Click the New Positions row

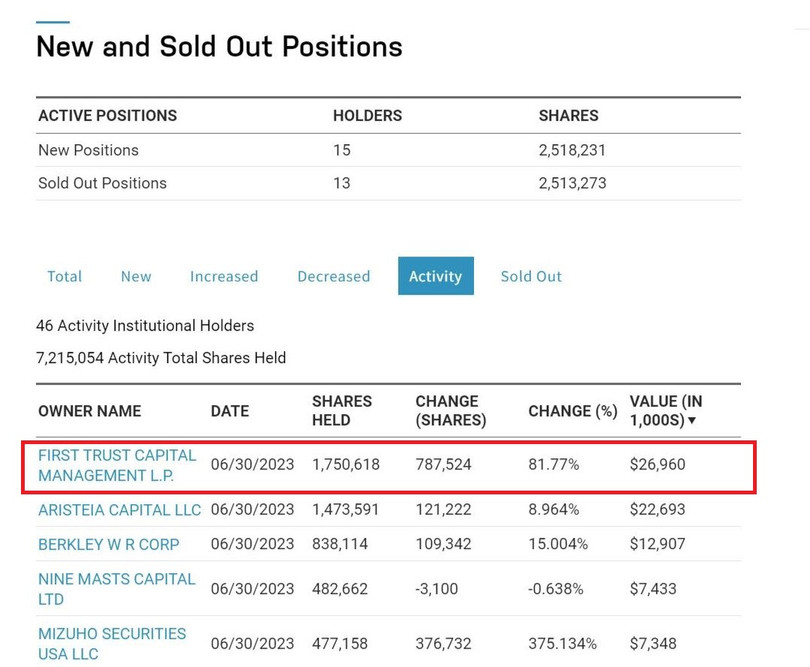pyautogui.click(x=88, y=150)
